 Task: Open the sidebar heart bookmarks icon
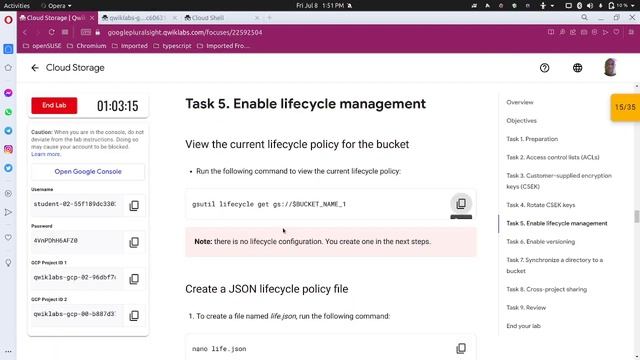8,238
